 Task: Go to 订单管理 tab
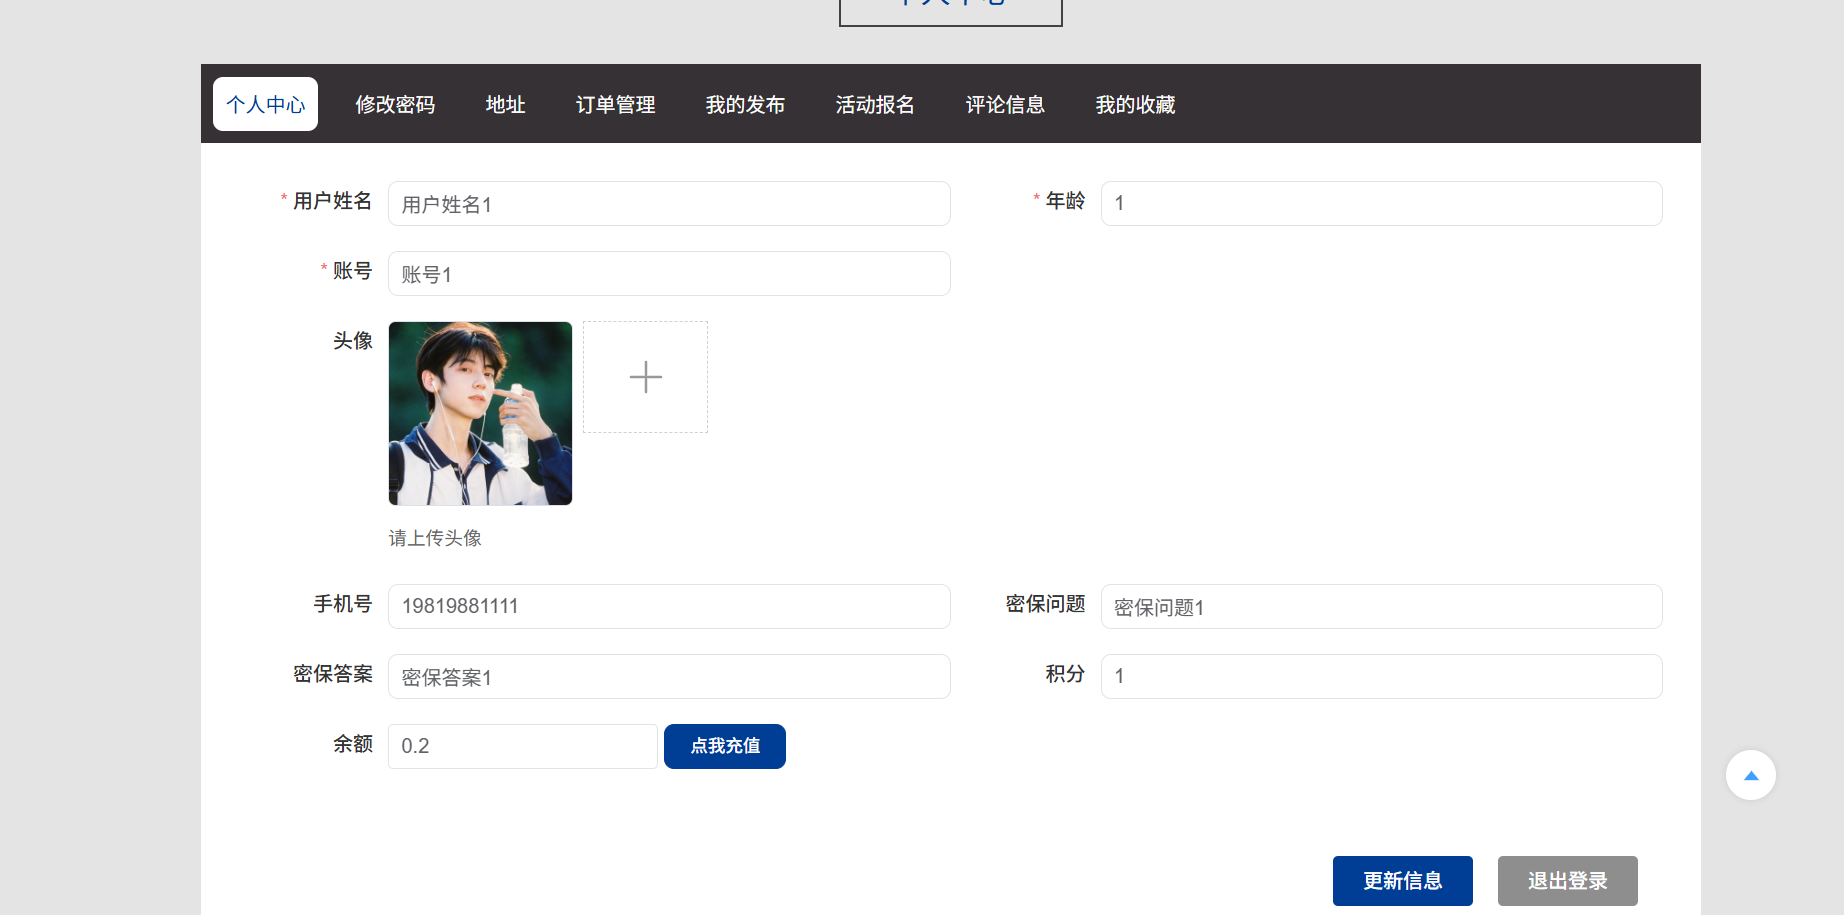coord(615,104)
